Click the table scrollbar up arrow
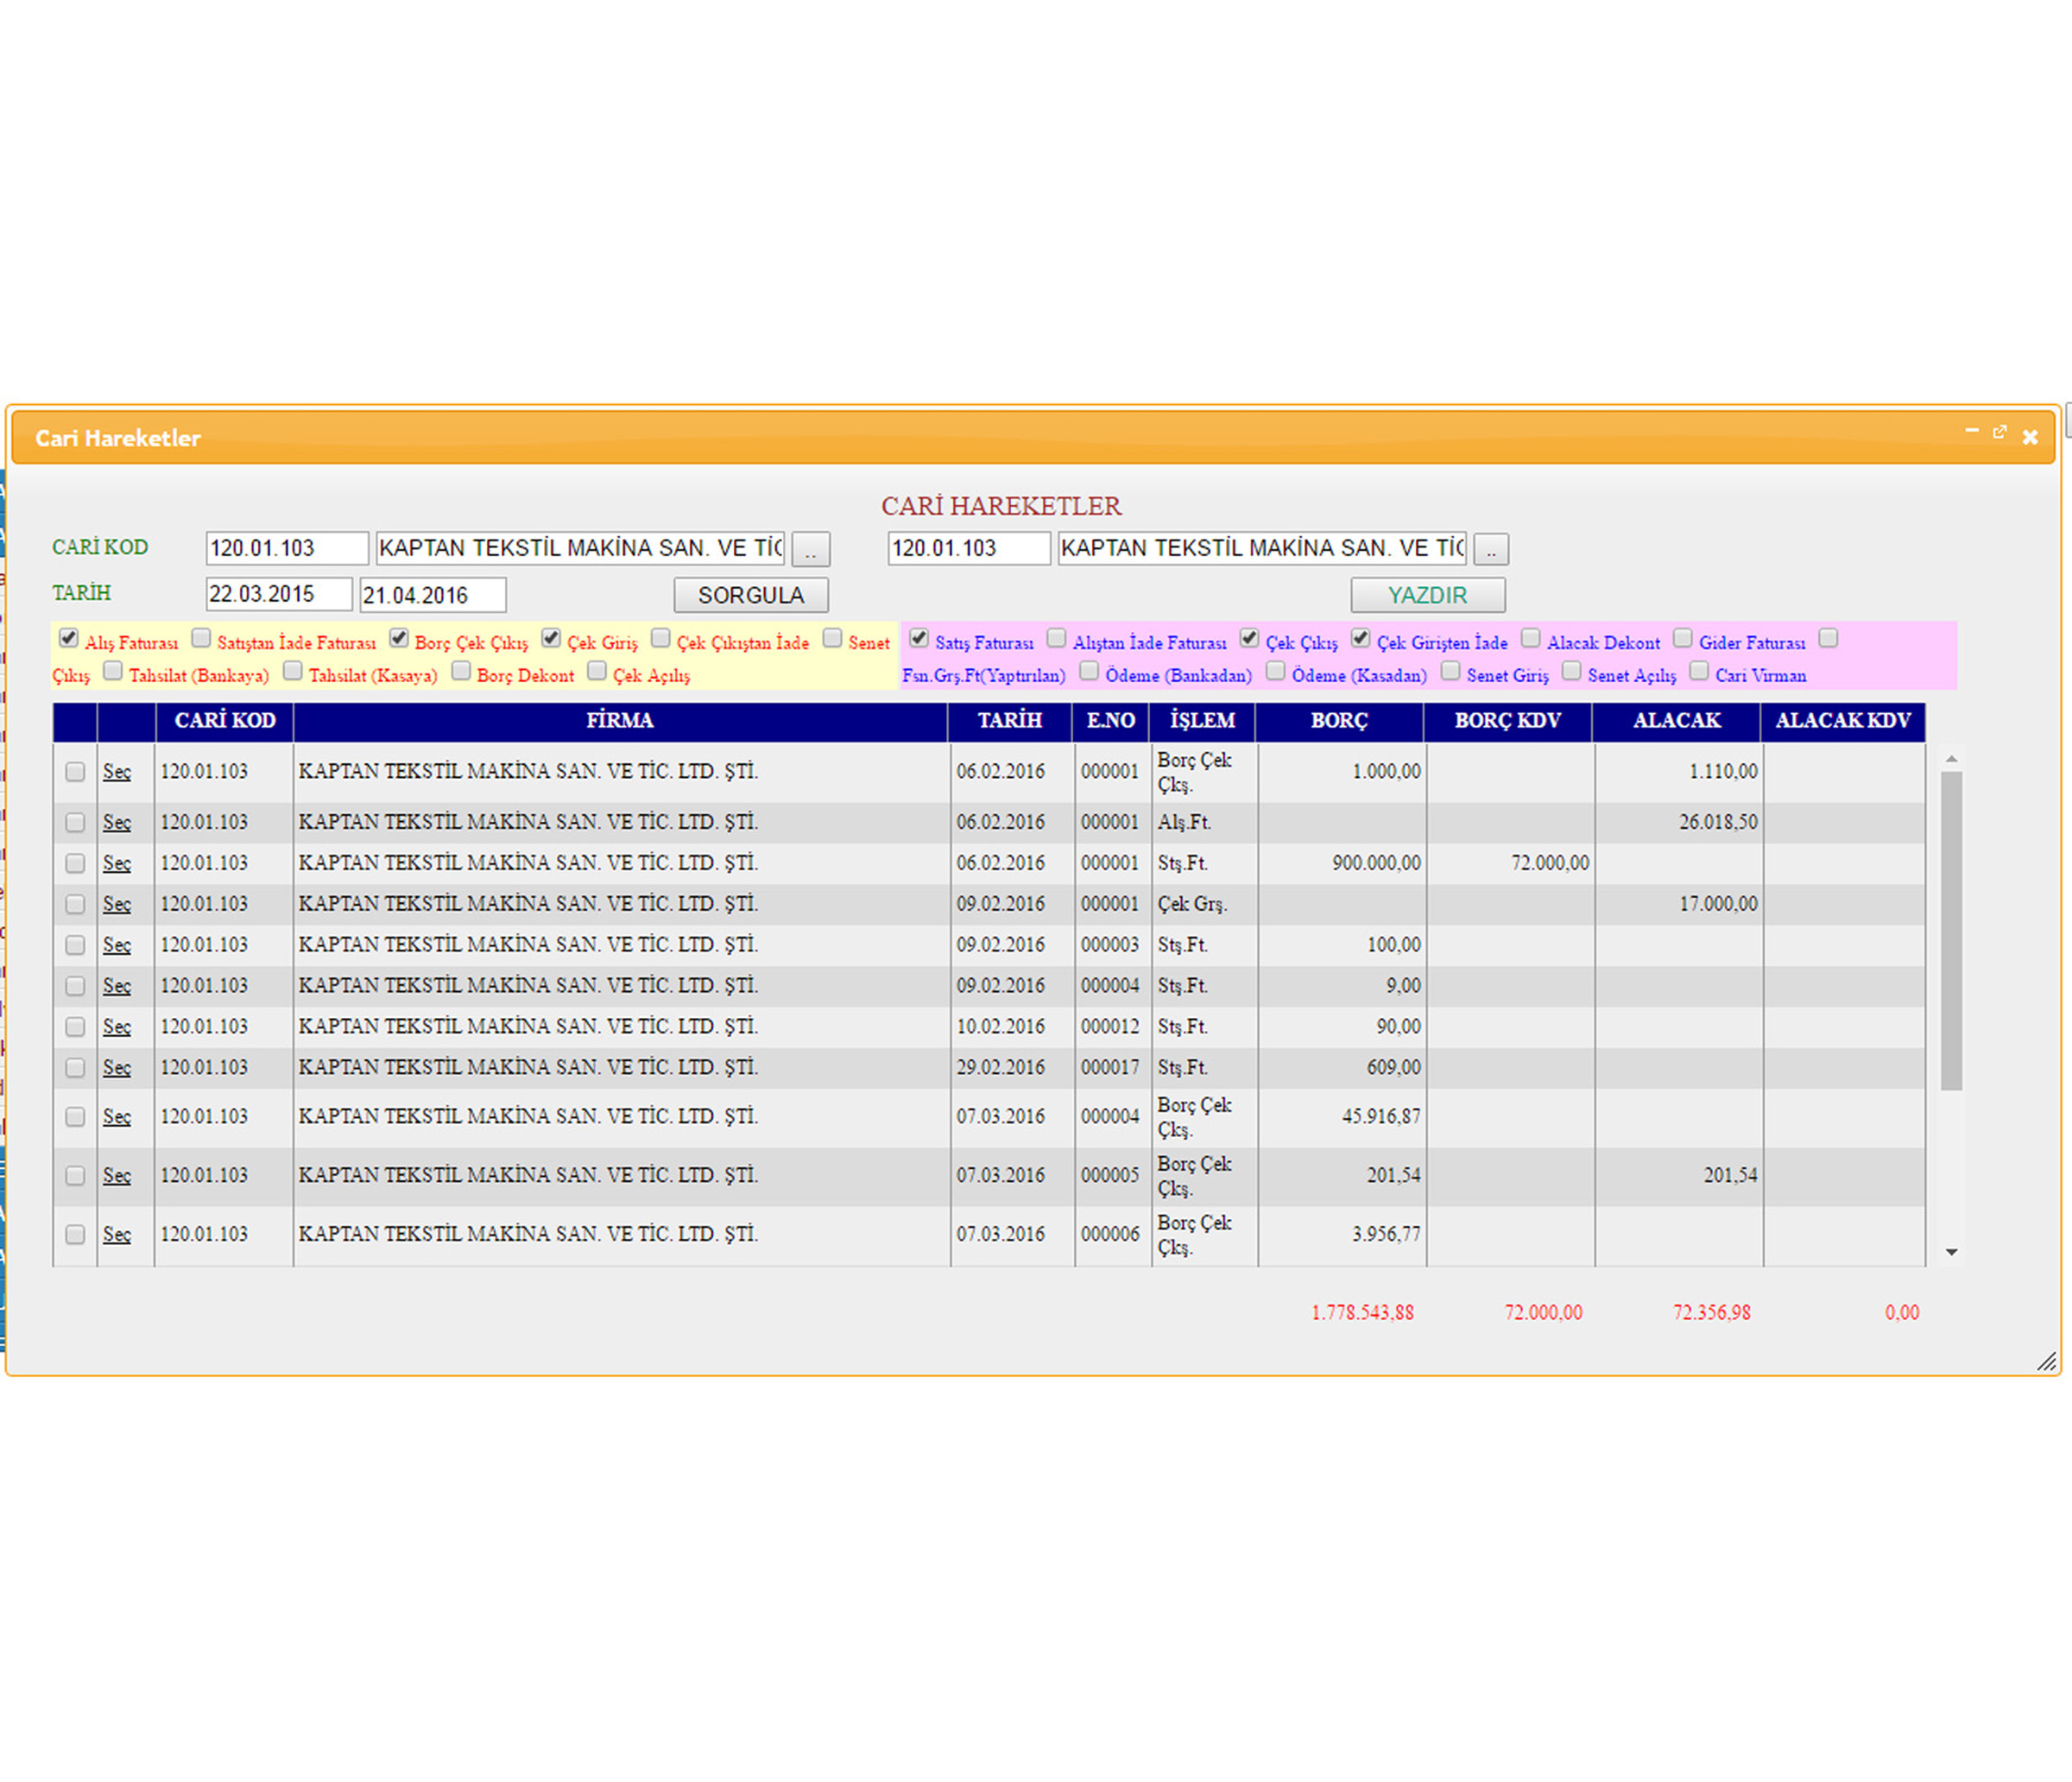Screen dimensions: 2072x1782 coord(1951,759)
